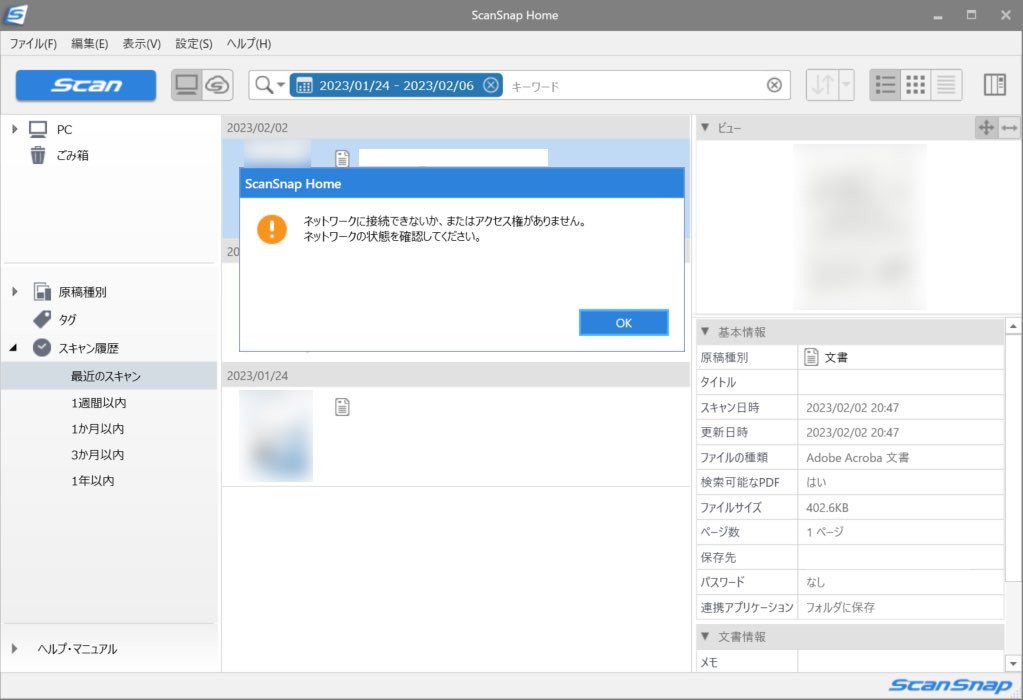The image size is (1023, 700).
Task: Click the パスワード value なし
Action: click(x=816, y=582)
